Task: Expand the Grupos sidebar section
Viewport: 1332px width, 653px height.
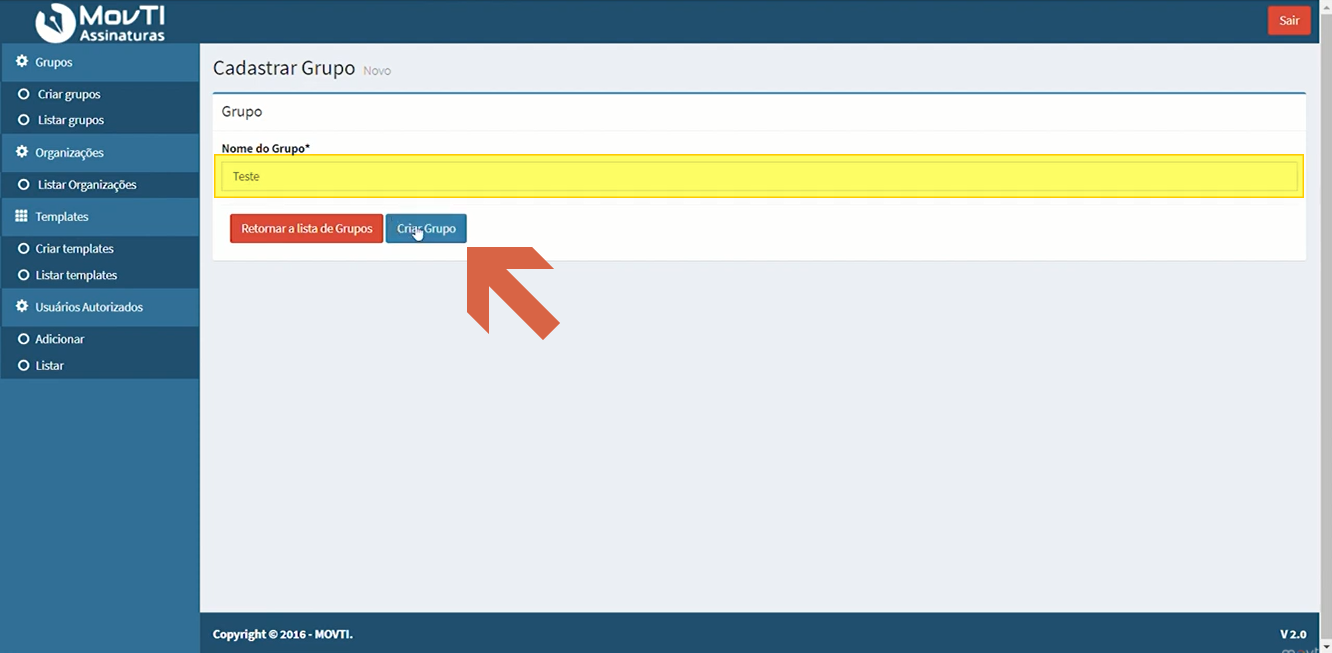Action: coord(100,62)
